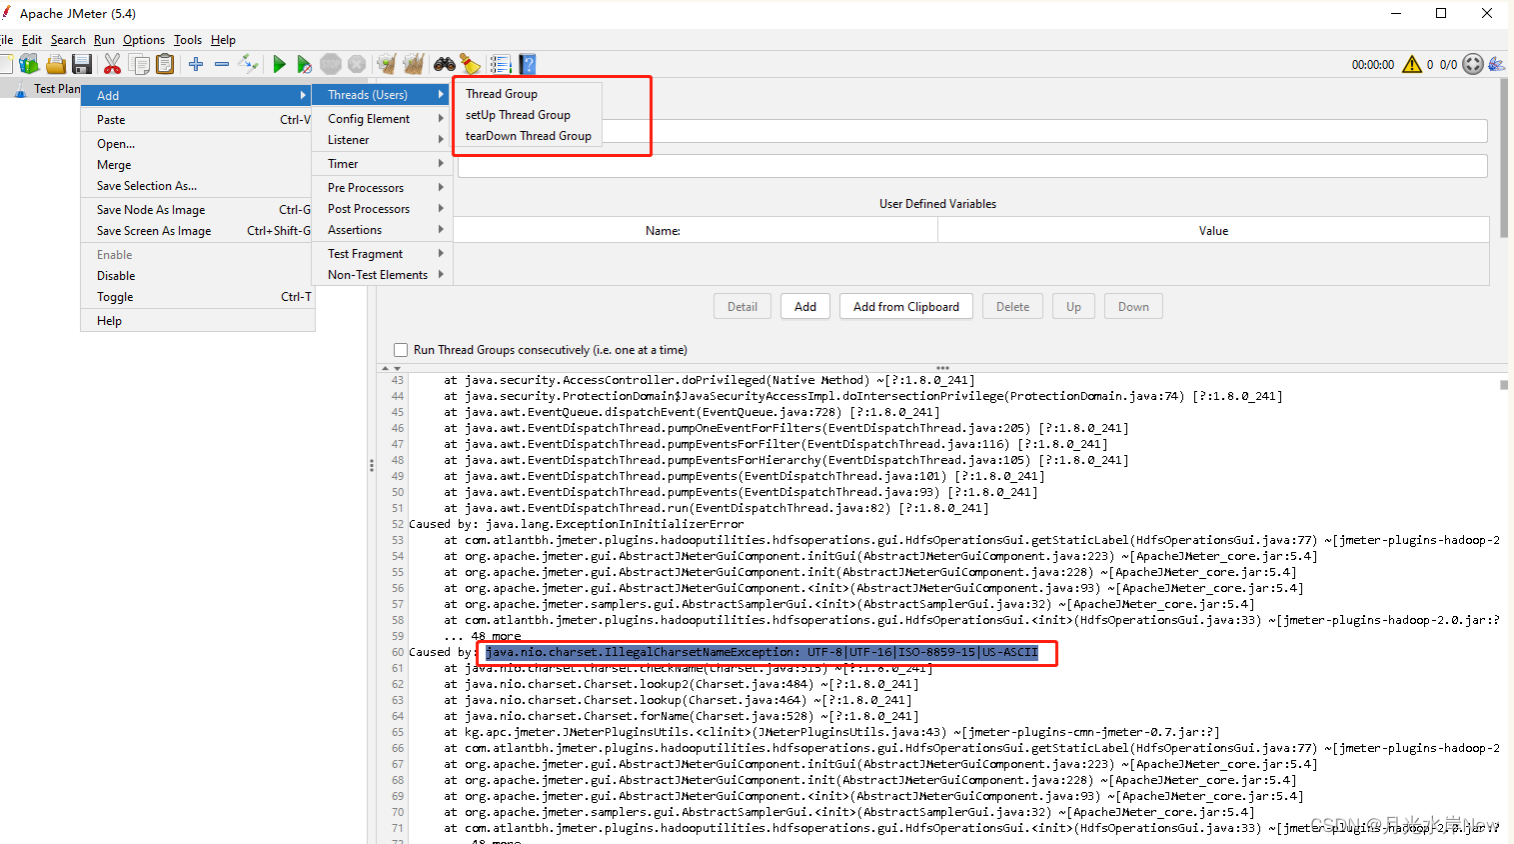Open the Options menu
1514x844 pixels.
pyautogui.click(x=144, y=40)
